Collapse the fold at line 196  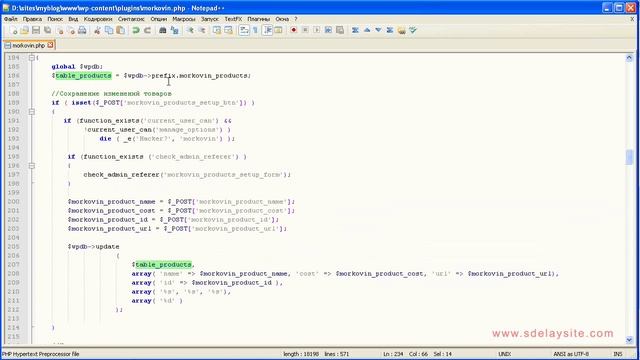(x=31, y=166)
